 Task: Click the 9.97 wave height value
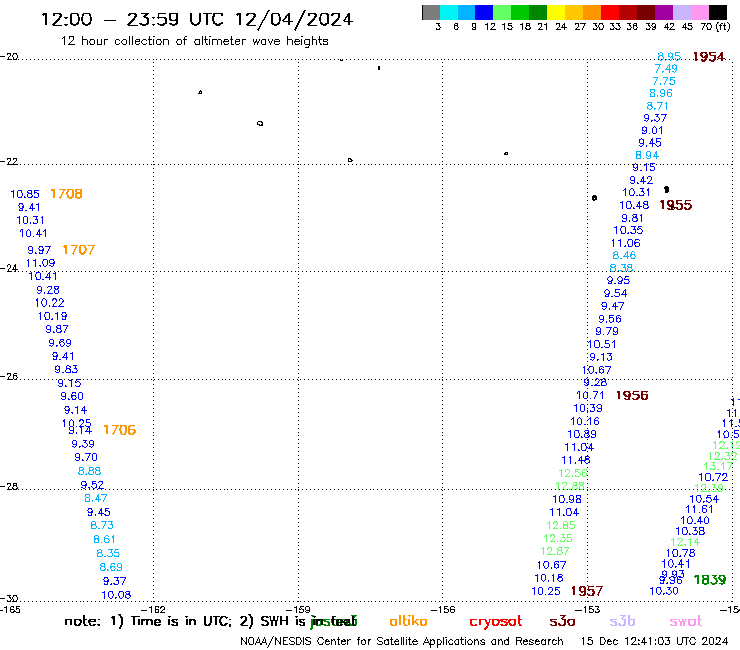[39, 250]
